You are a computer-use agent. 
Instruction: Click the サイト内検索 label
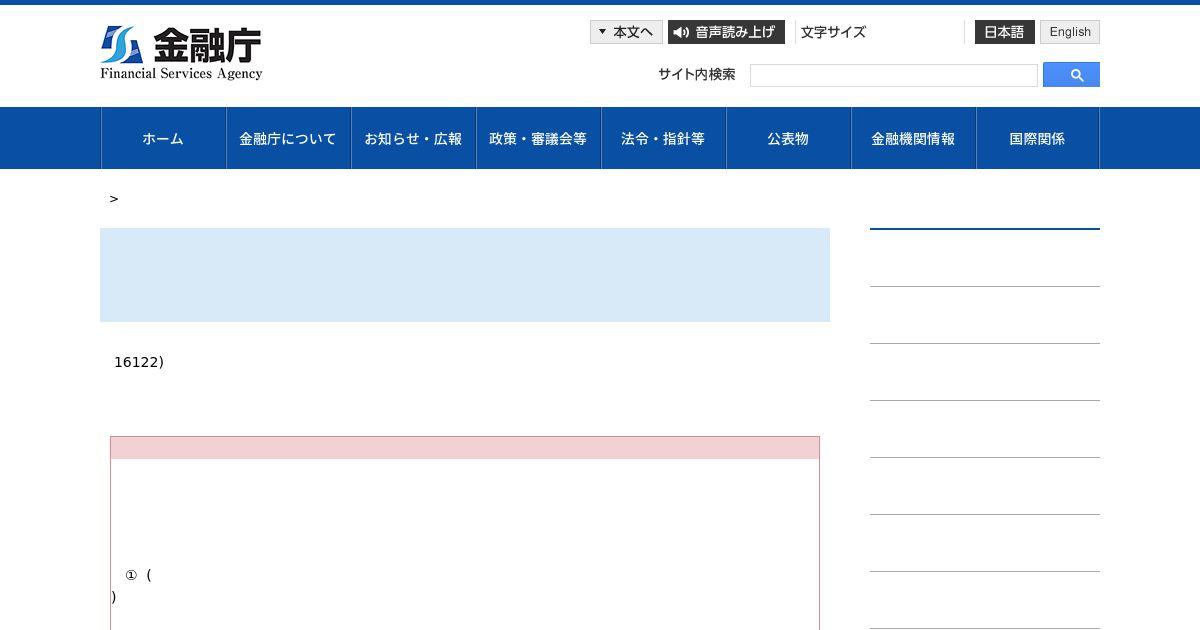(697, 74)
